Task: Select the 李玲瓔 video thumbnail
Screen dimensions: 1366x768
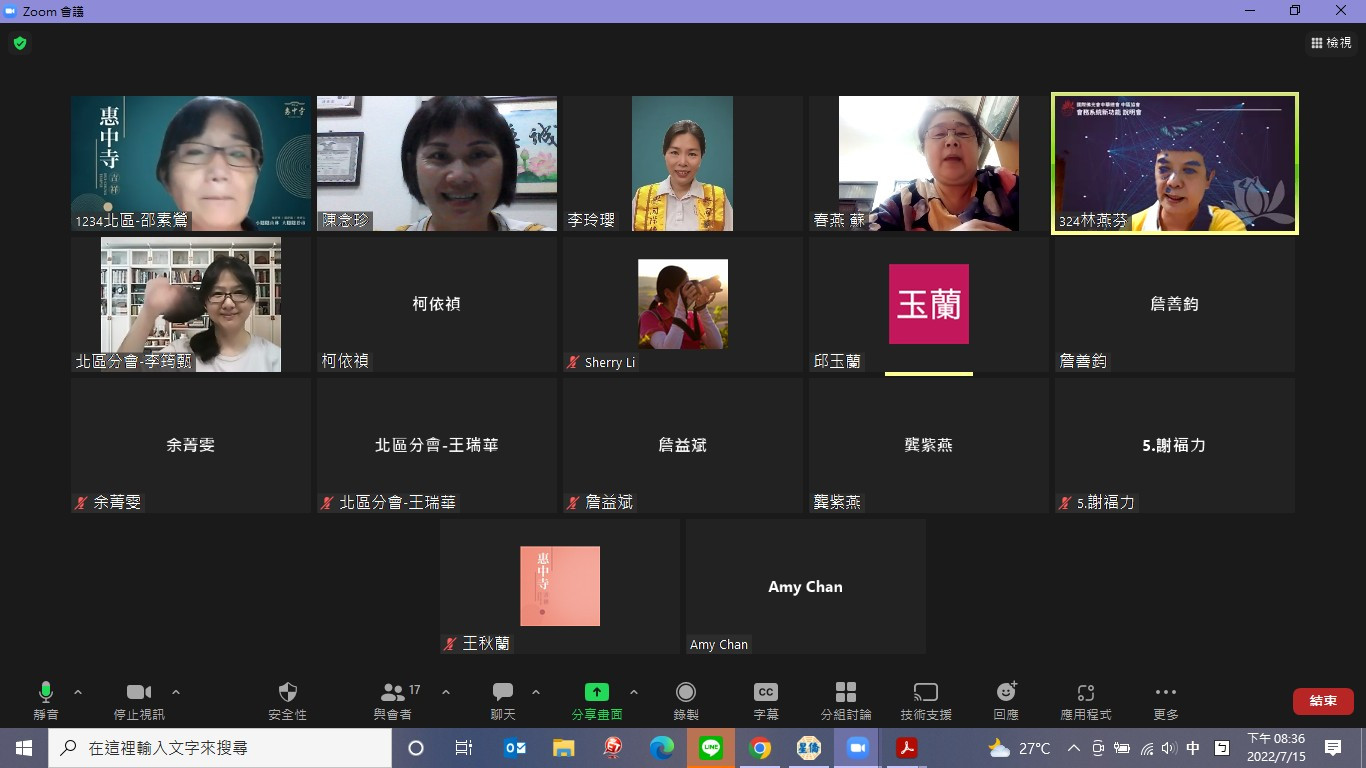Action: pos(682,164)
